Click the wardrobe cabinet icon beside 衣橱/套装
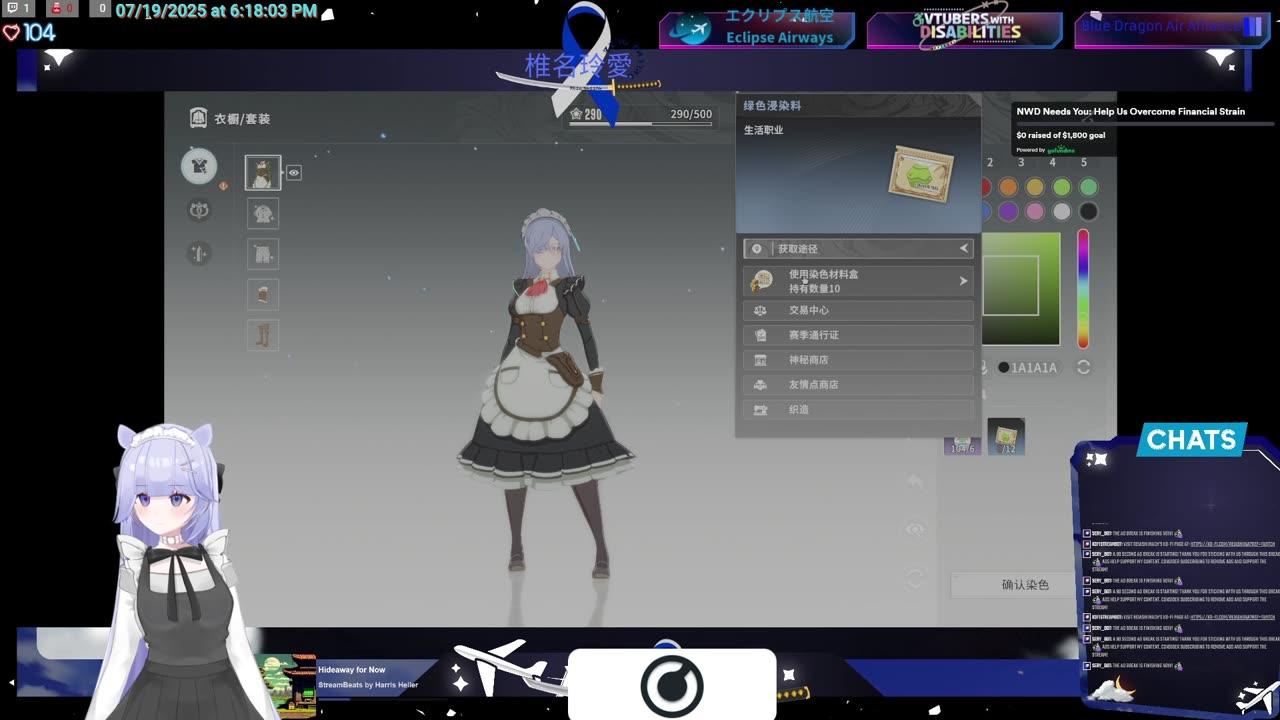 coord(198,118)
